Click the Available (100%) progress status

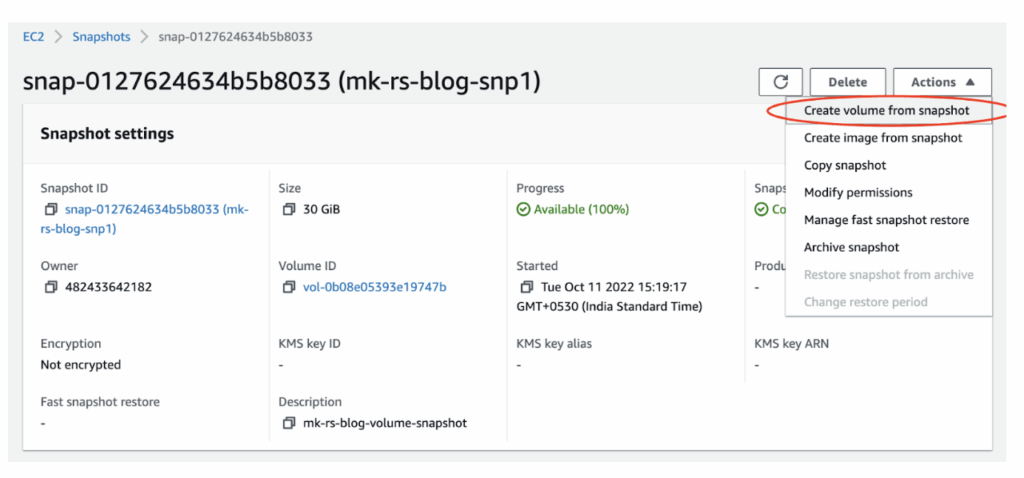(x=580, y=210)
